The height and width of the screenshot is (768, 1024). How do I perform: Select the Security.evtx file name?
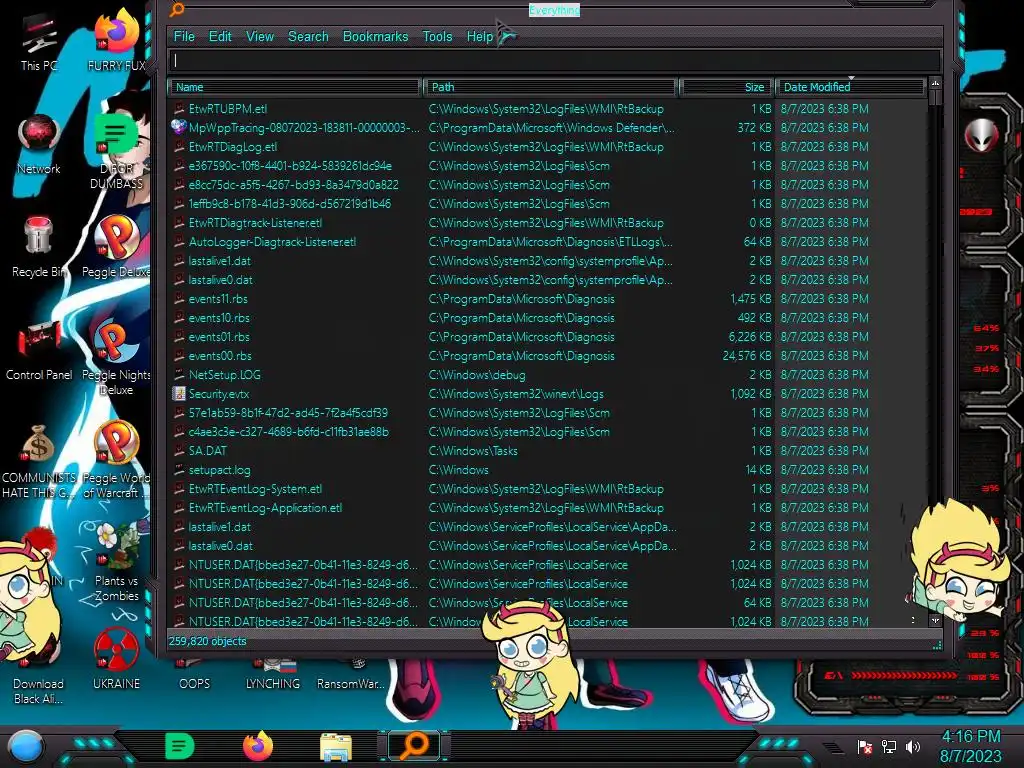pos(219,394)
